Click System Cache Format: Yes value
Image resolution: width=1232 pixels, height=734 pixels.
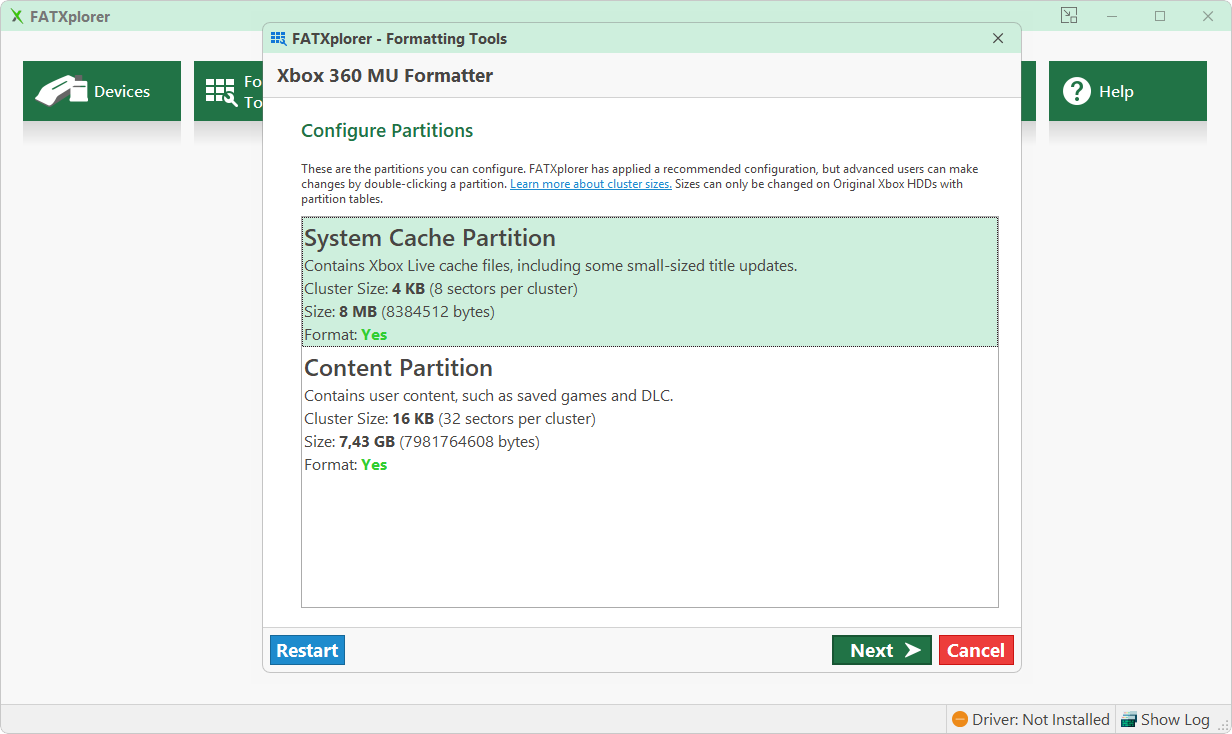tap(374, 335)
